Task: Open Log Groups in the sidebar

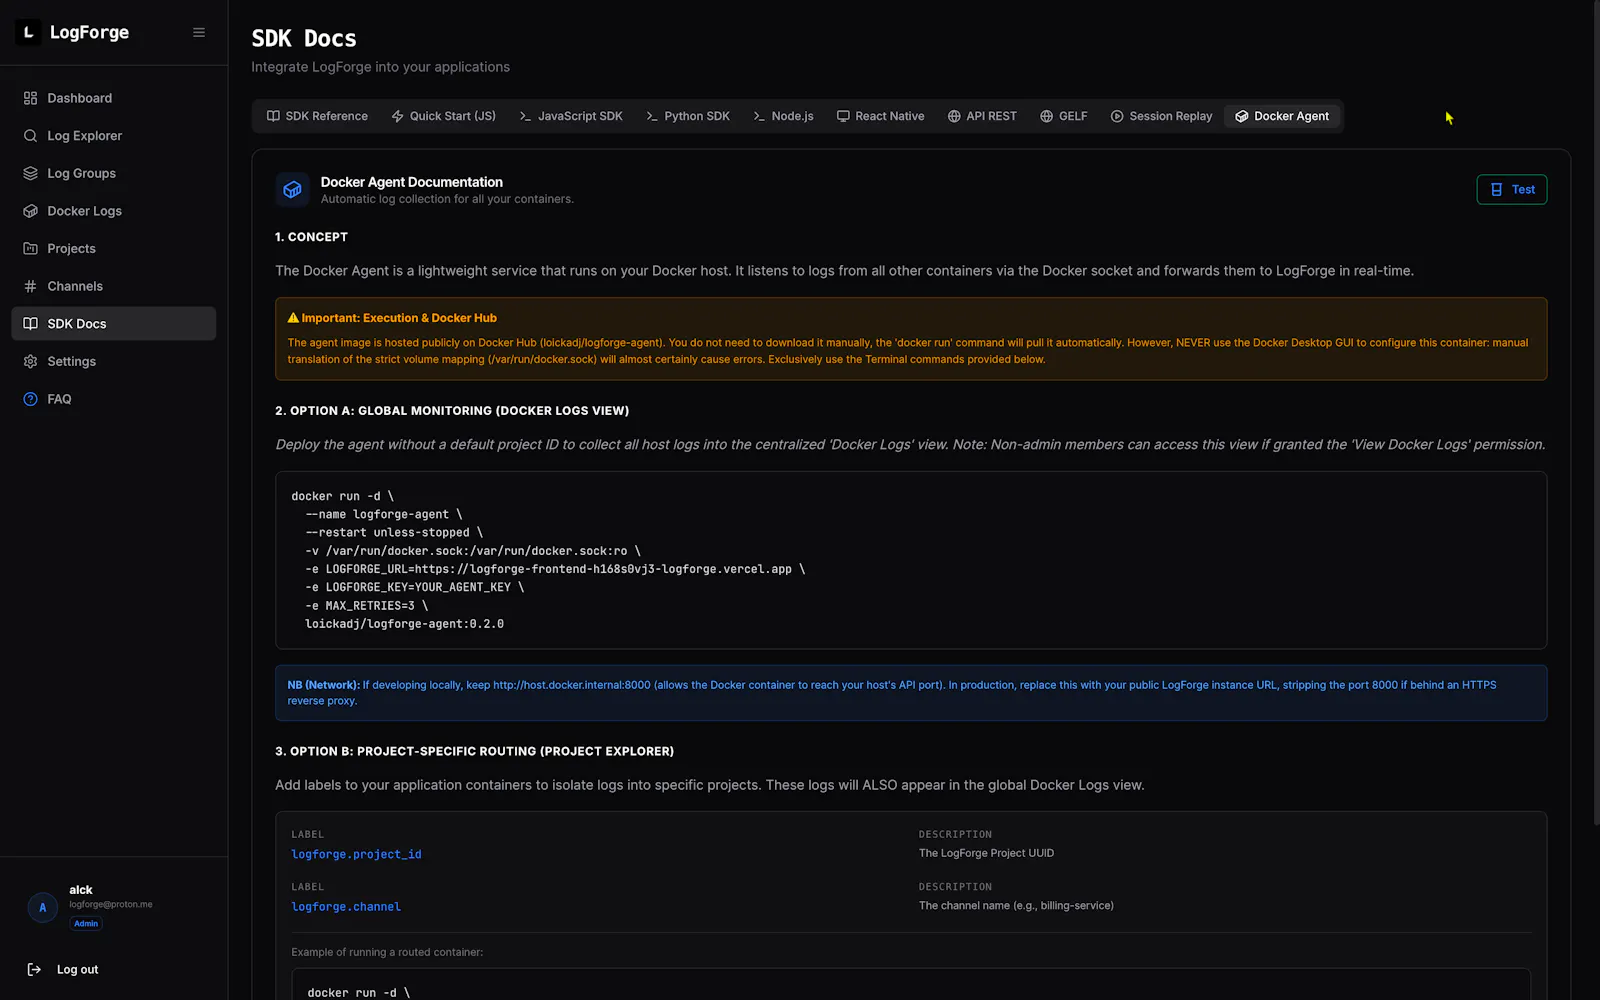Action: pos(113,173)
